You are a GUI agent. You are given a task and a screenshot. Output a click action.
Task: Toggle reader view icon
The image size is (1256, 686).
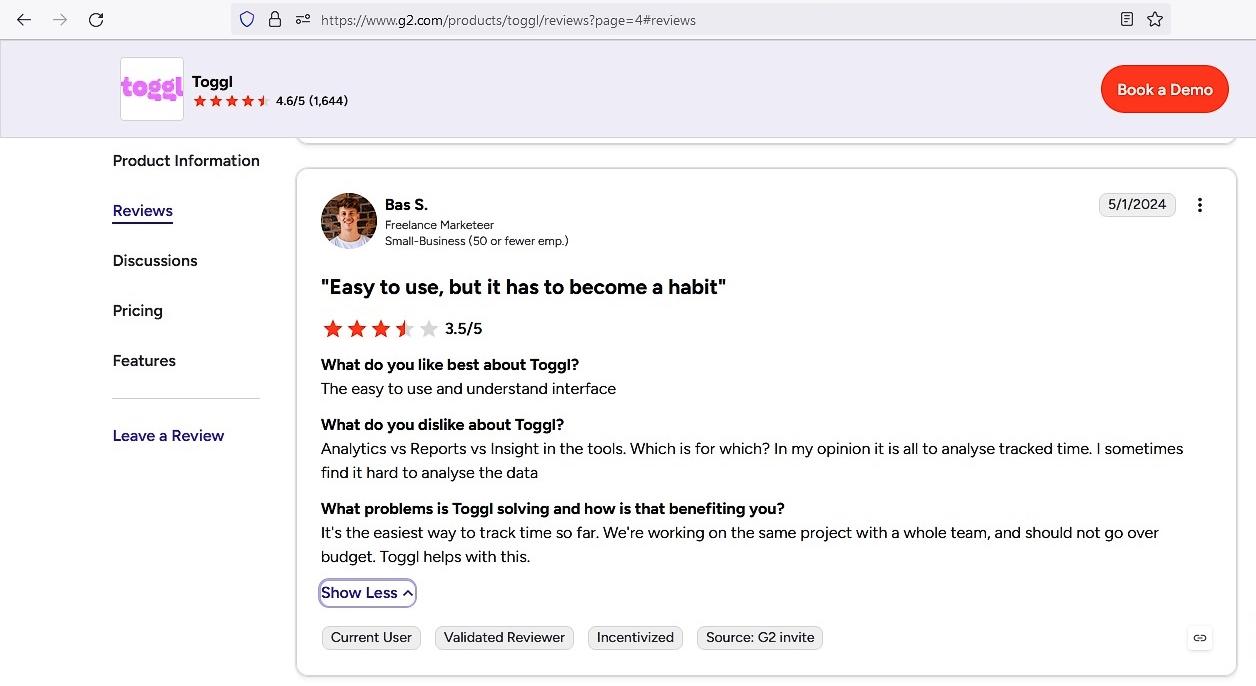coord(1127,19)
